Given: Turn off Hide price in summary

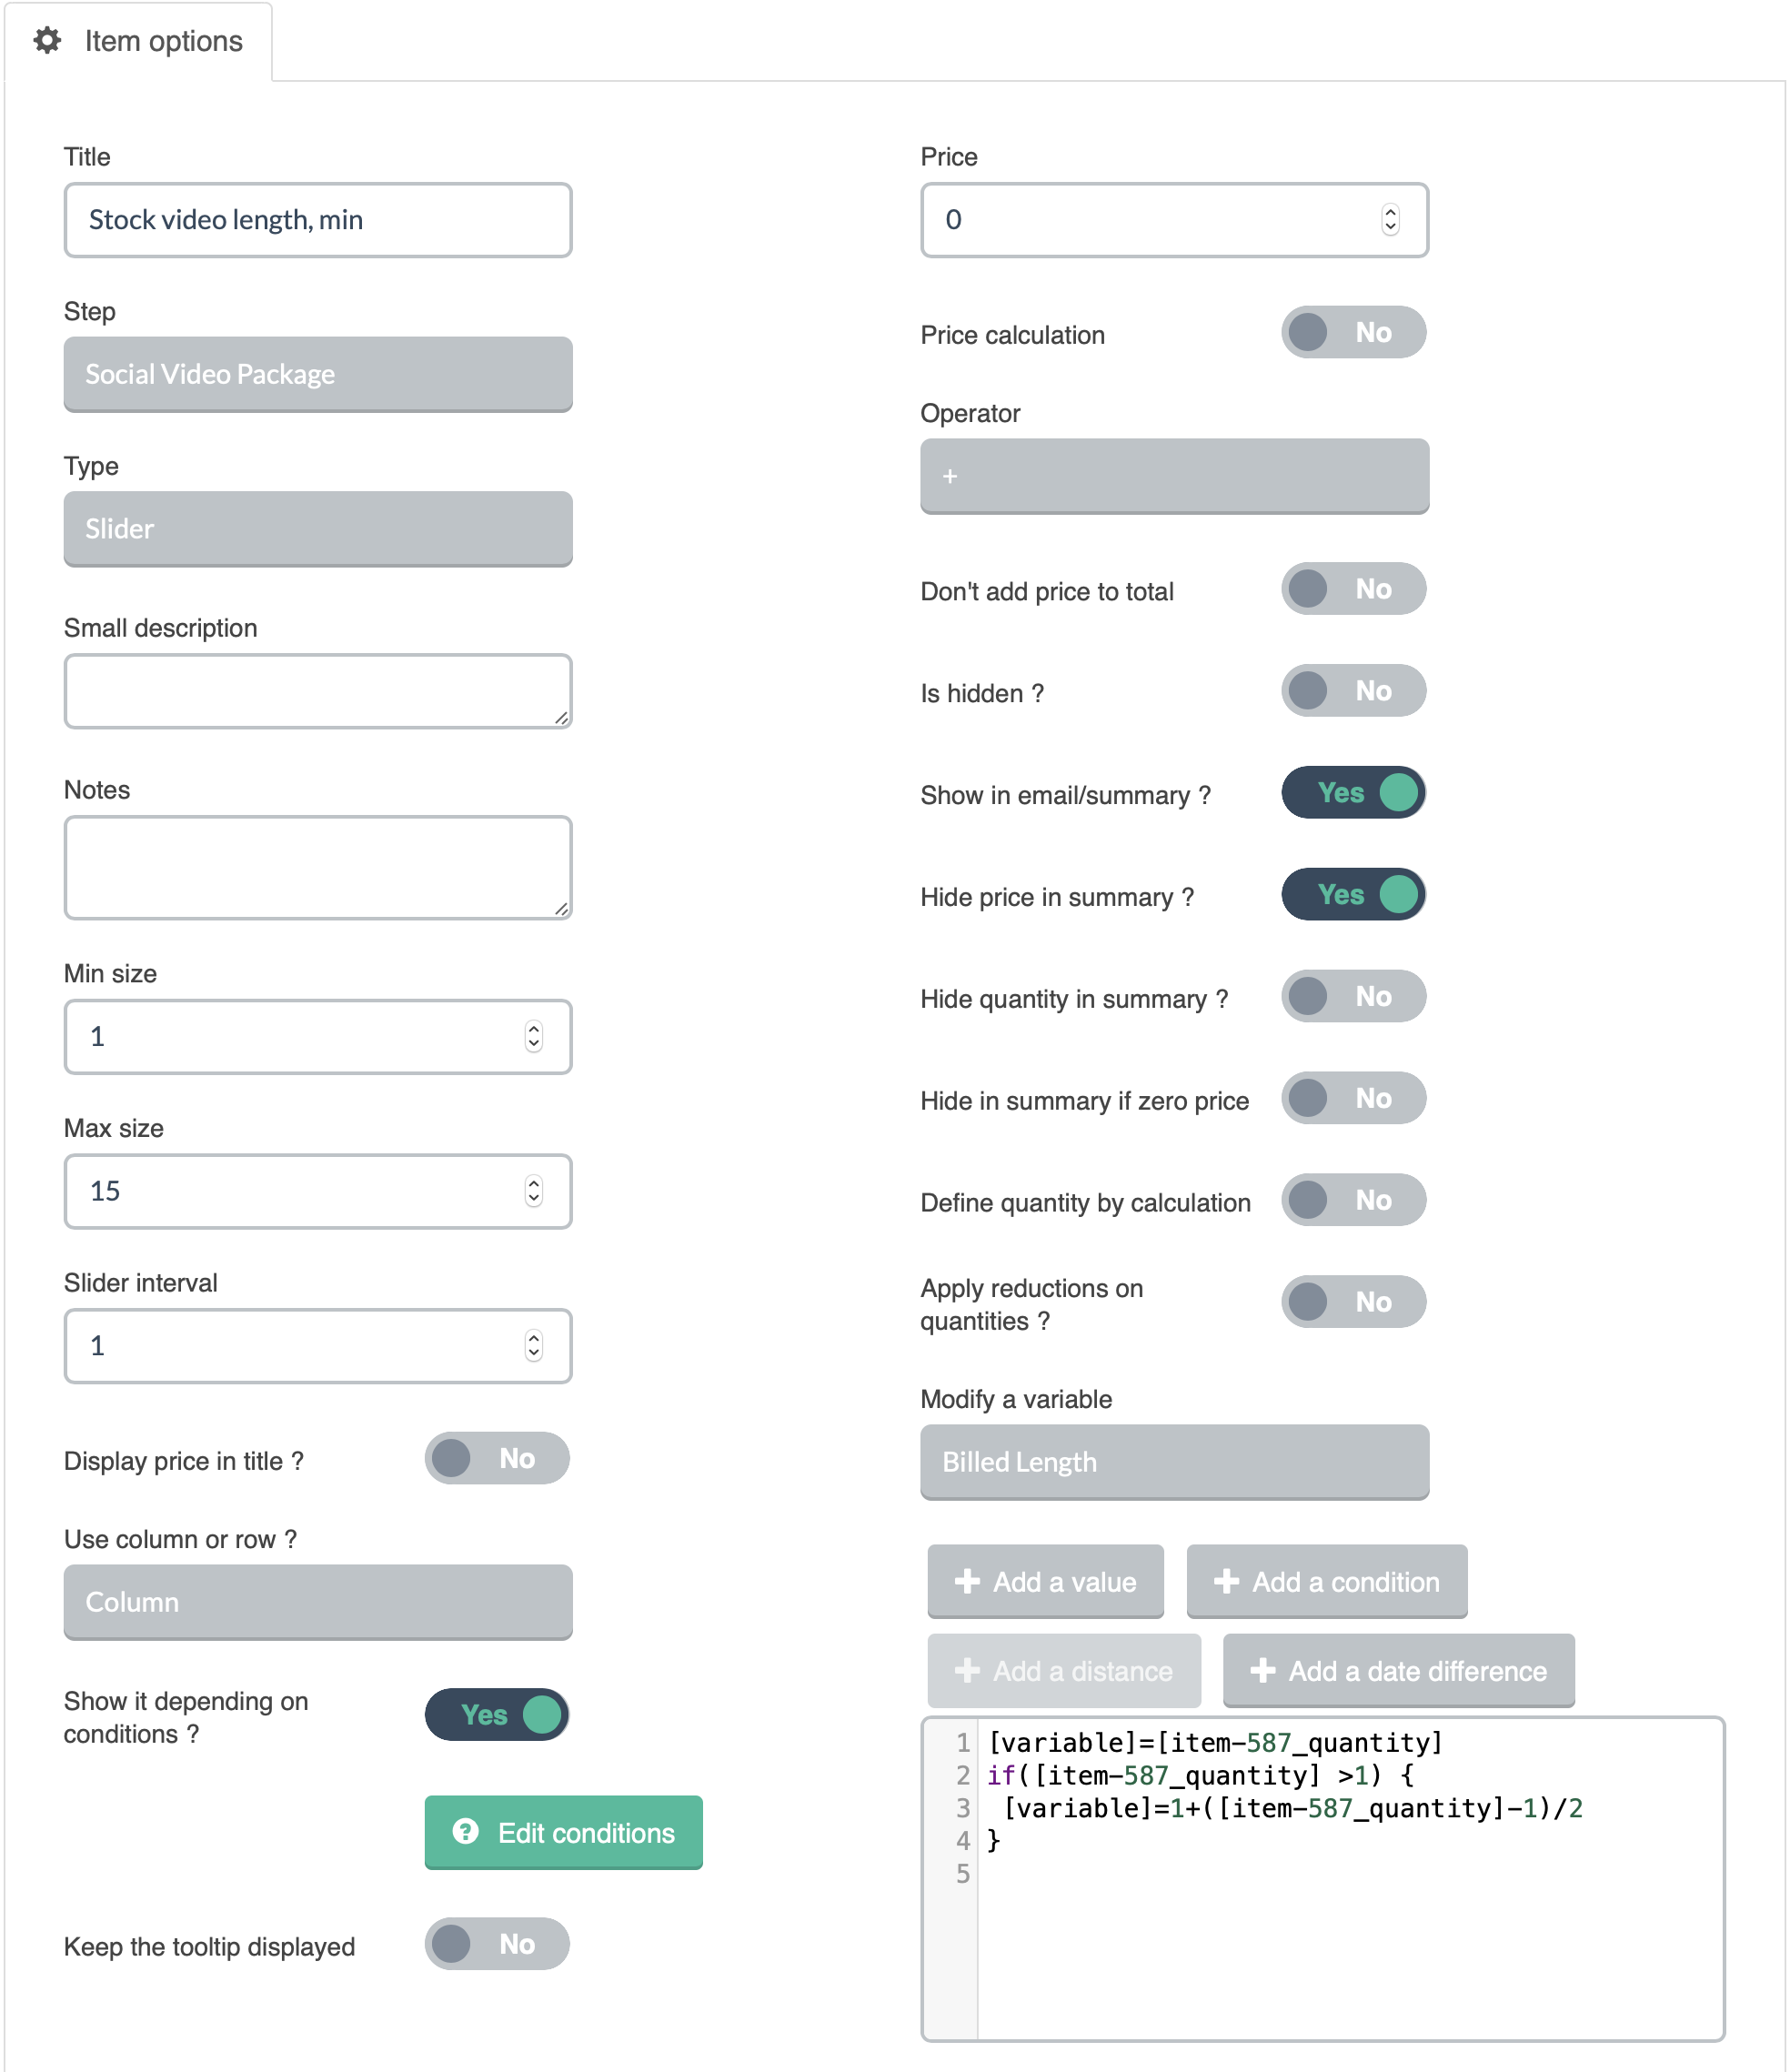Looking at the screenshot, I should [x=1353, y=895].
